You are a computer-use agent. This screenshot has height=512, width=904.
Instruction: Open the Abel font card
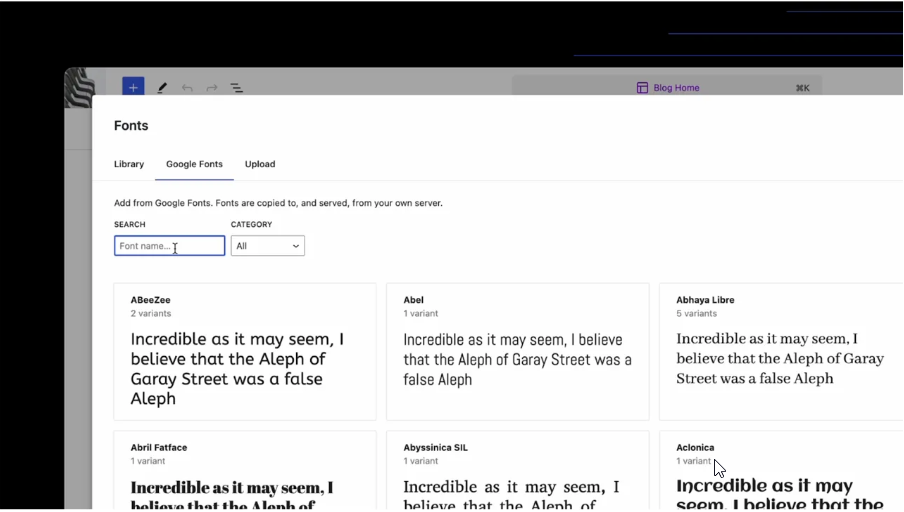point(518,352)
